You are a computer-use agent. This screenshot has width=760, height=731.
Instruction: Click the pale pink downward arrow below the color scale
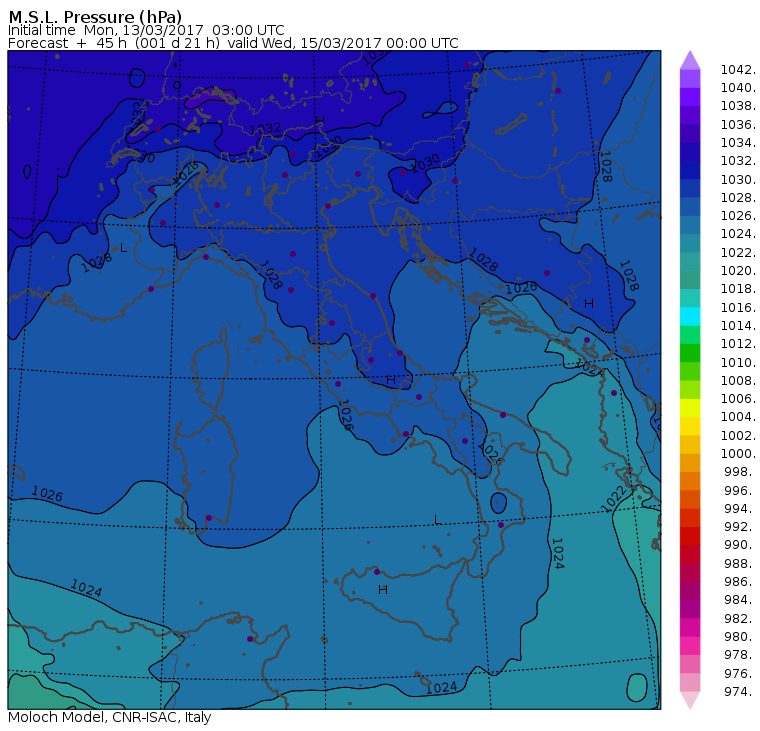point(690,699)
